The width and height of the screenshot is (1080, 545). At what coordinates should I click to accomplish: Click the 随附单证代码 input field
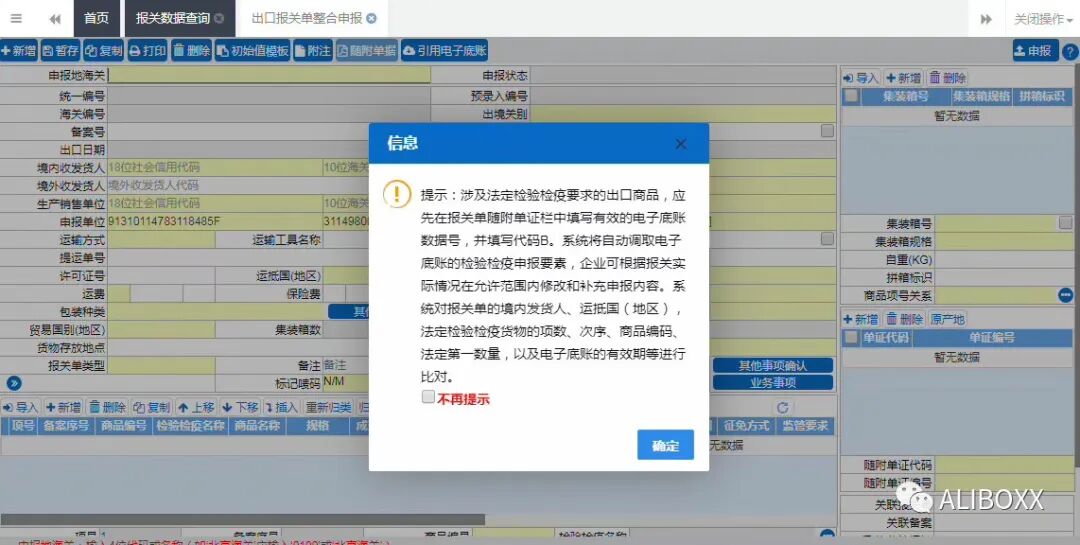pos(1004,465)
